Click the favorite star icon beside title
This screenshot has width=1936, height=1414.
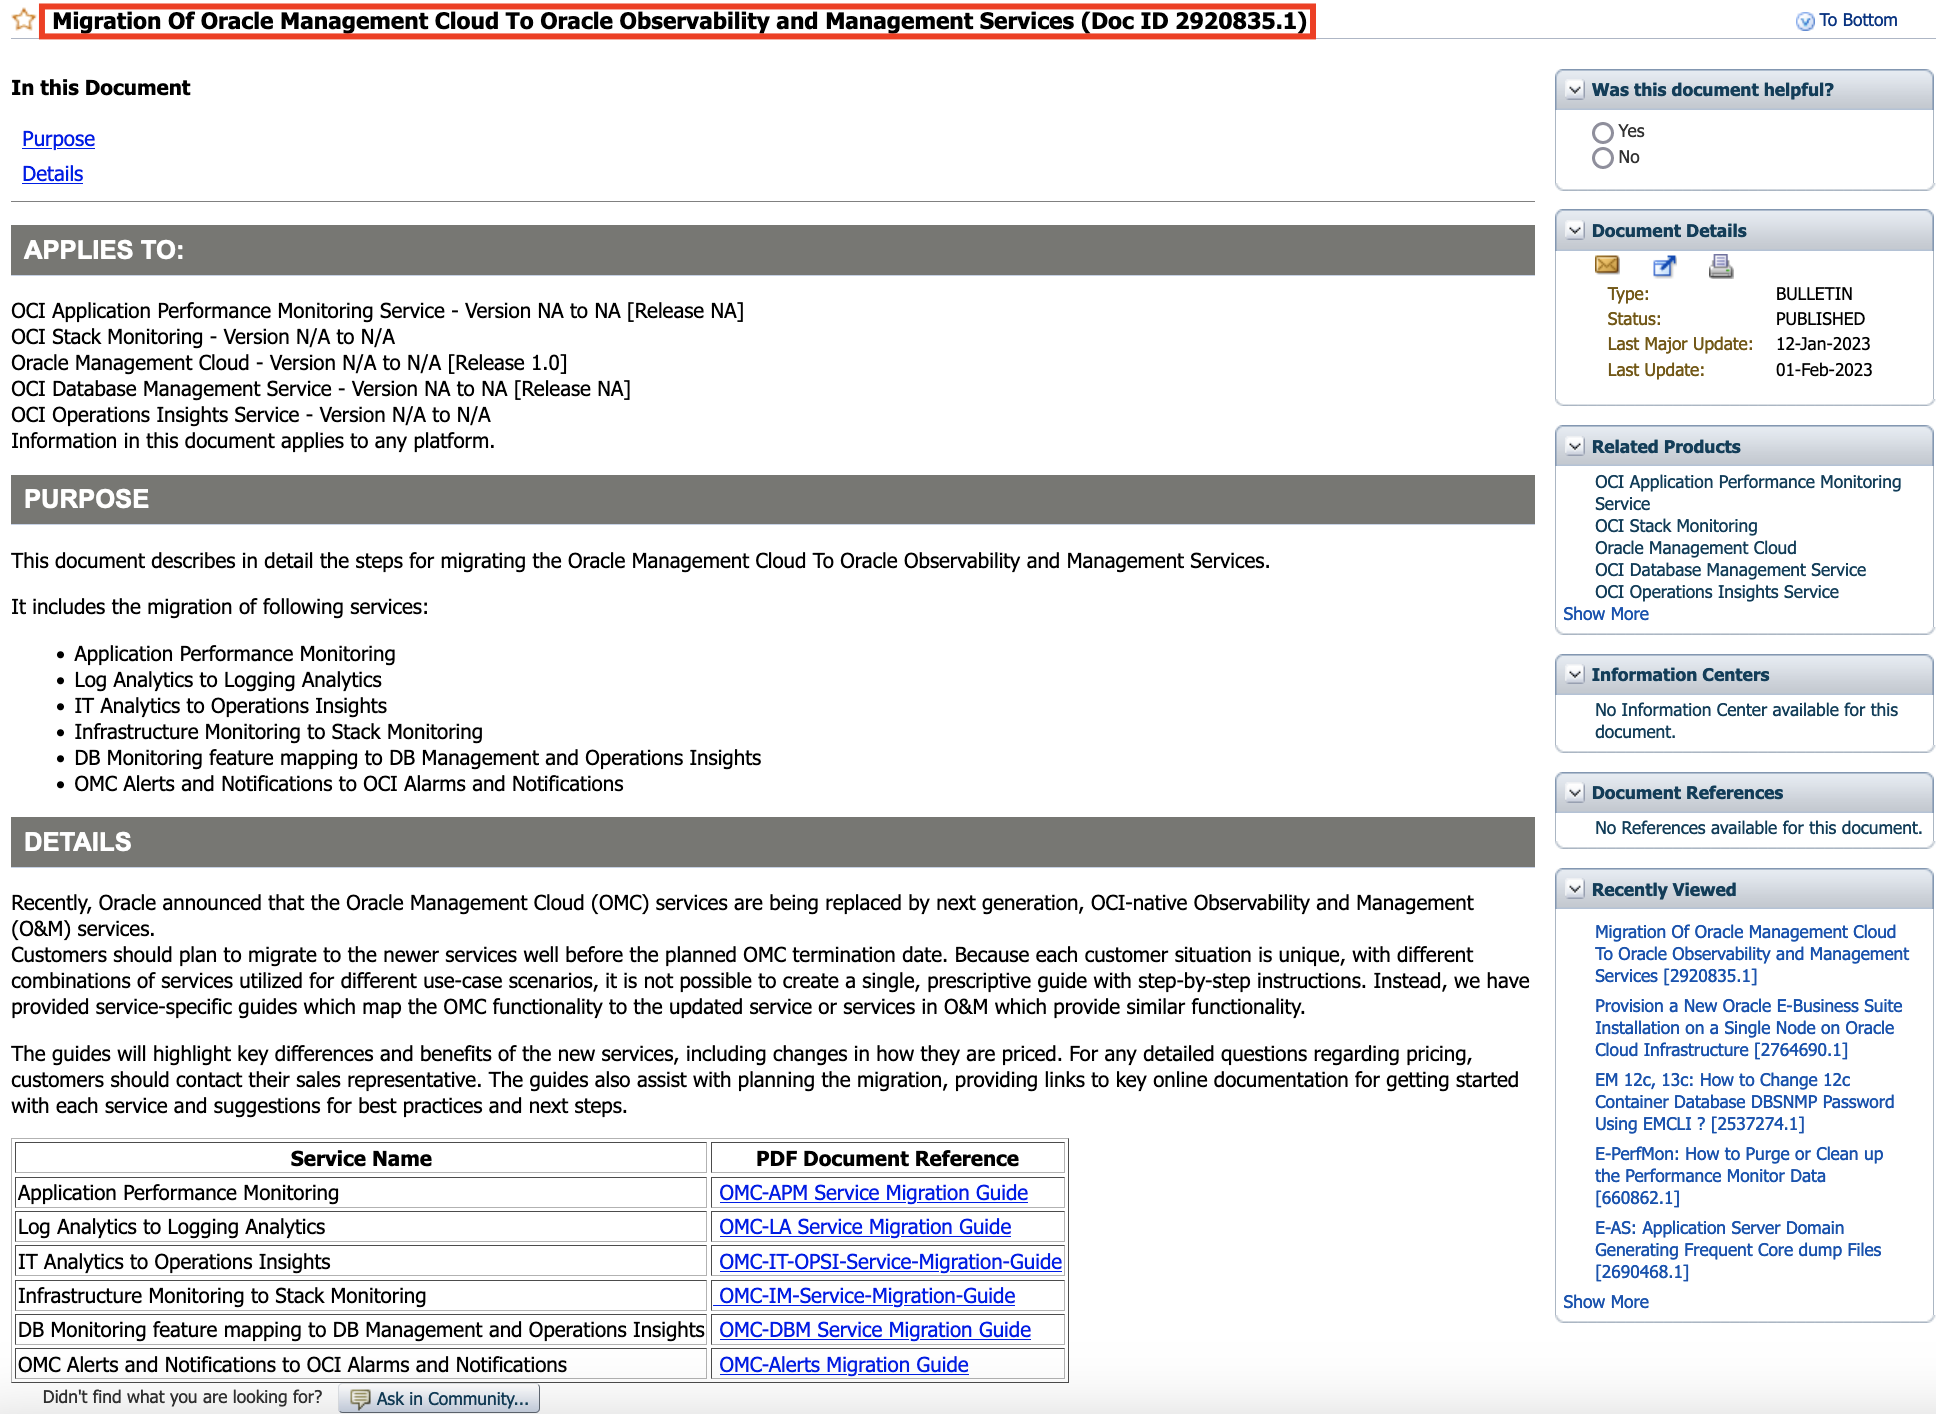[x=24, y=21]
